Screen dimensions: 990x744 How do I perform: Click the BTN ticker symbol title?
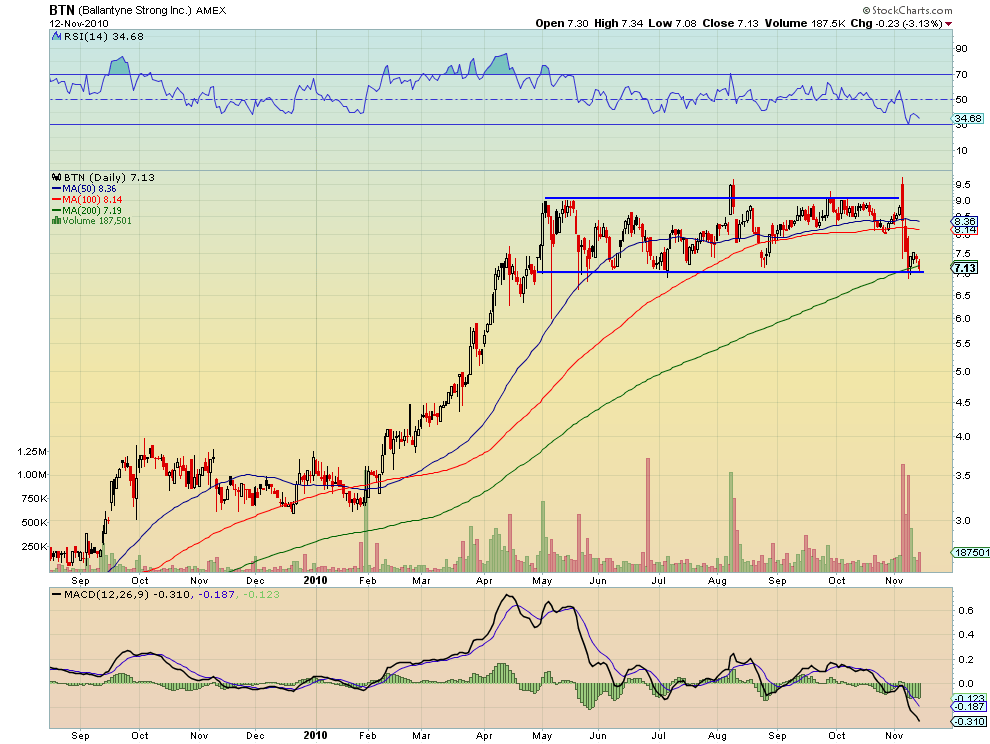pos(62,10)
